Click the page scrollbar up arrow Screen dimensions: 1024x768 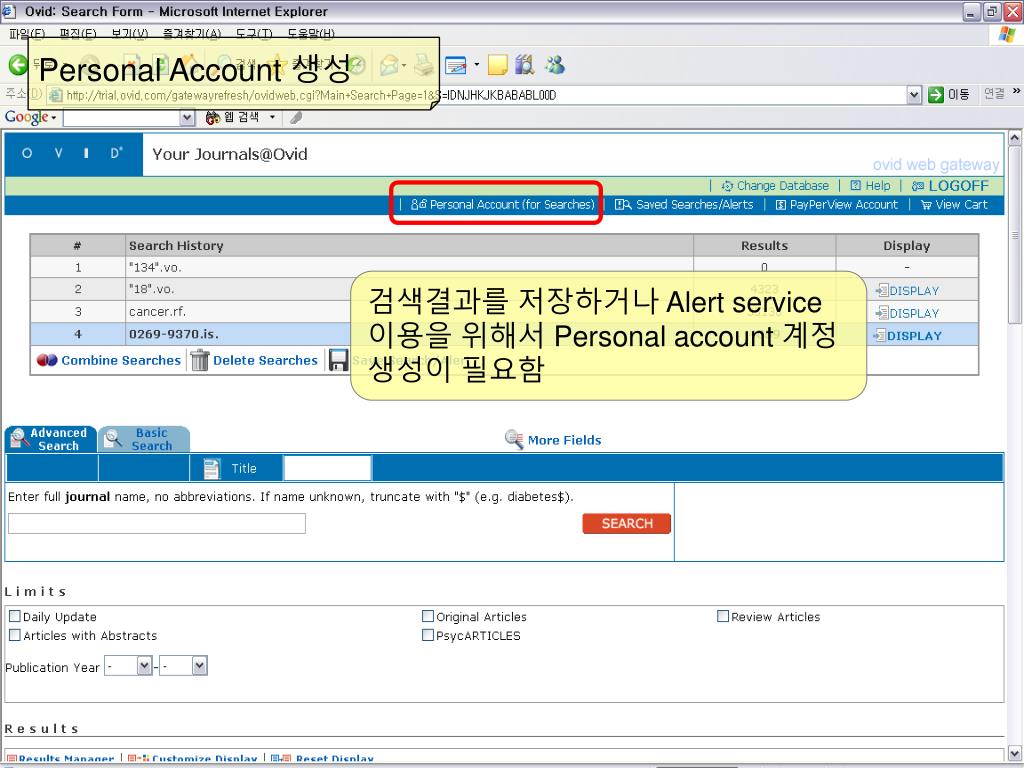point(1014,138)
